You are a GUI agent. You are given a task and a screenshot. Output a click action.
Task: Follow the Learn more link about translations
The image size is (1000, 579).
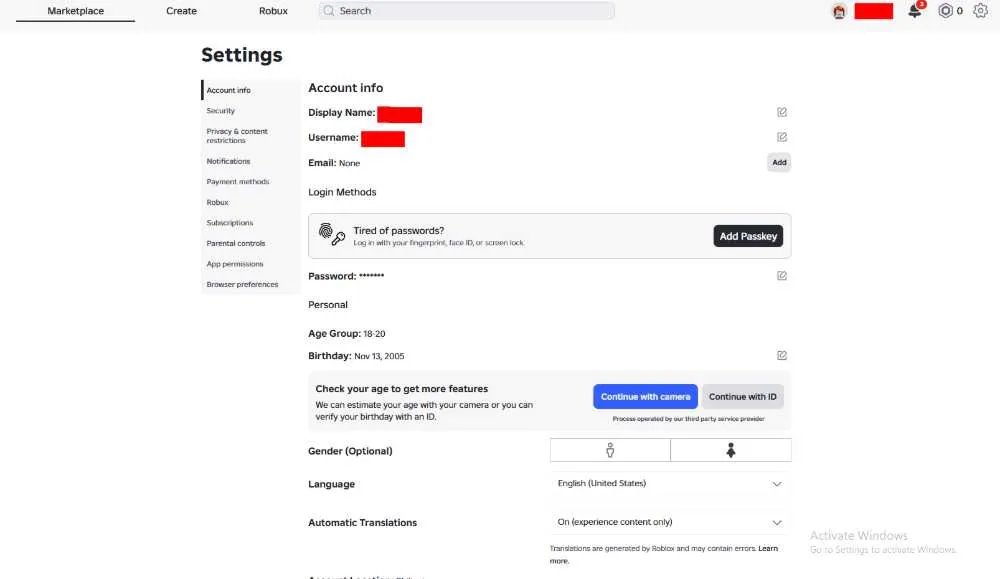coord(768,548)
